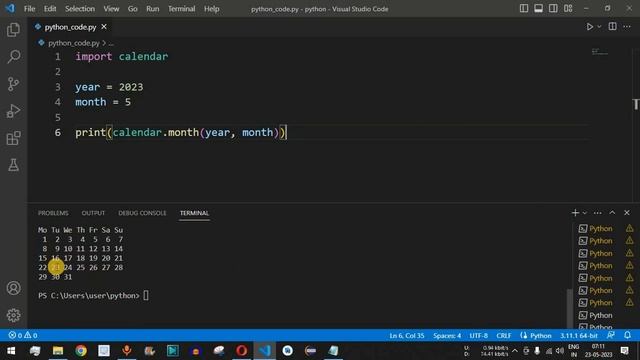Open the Source Control view
This screenshot has height=360, width=640.
tap(13, 84)
